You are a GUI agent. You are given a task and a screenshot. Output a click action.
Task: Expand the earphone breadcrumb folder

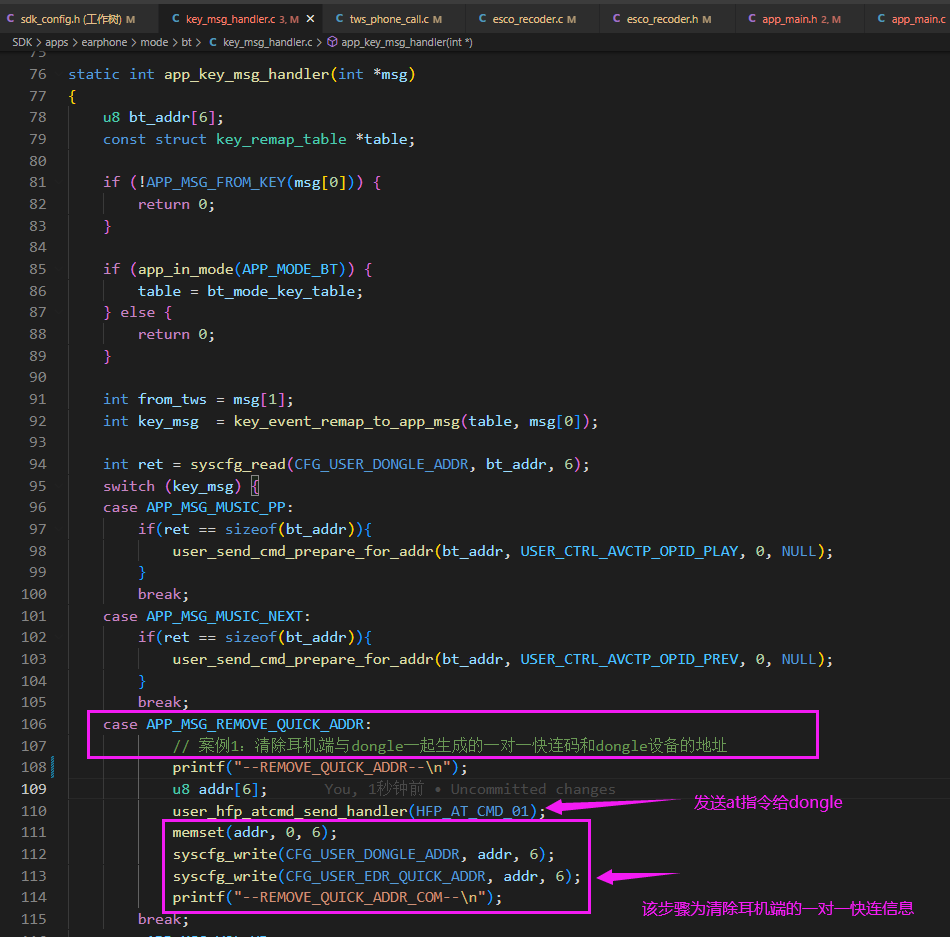tap(104, 42)
